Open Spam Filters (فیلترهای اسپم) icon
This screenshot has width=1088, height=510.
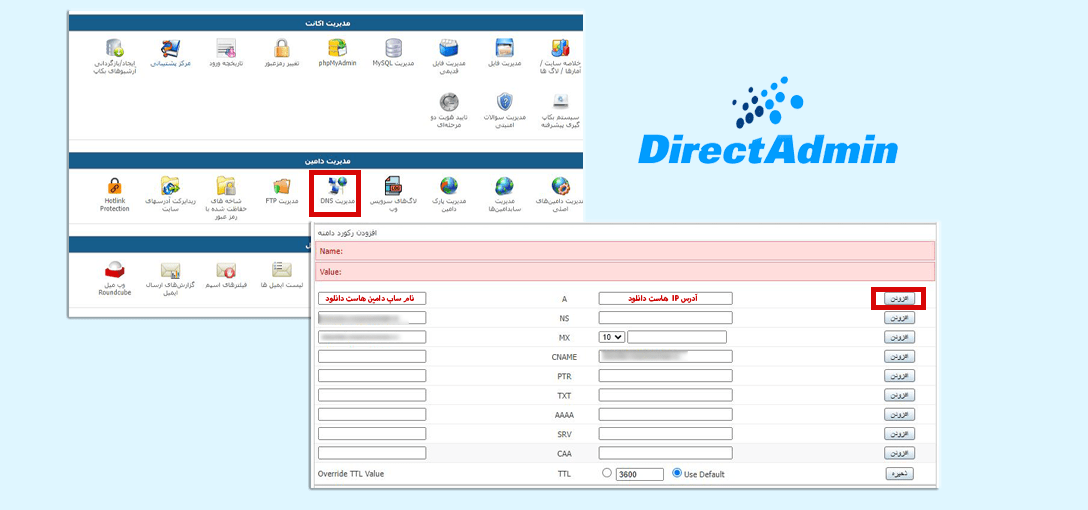pyautogui.click(x=226, y=270)
